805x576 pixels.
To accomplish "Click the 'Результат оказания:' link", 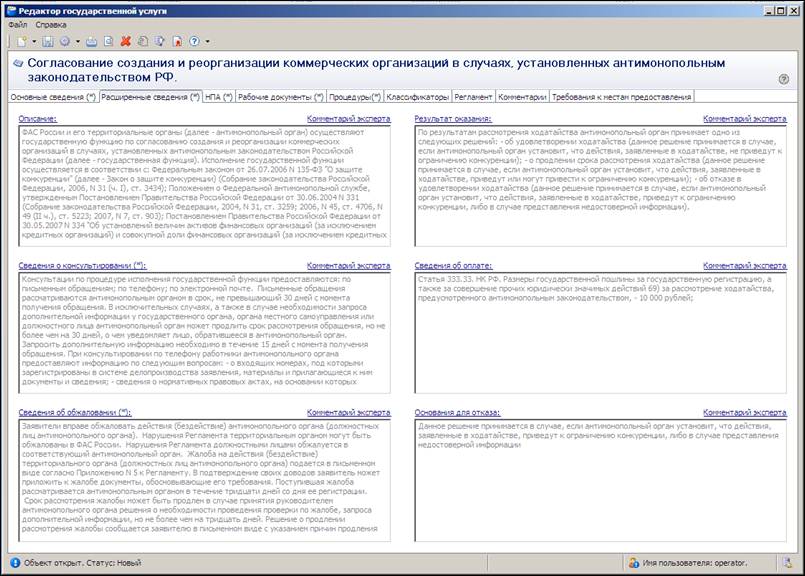I will tap(453, 119).
